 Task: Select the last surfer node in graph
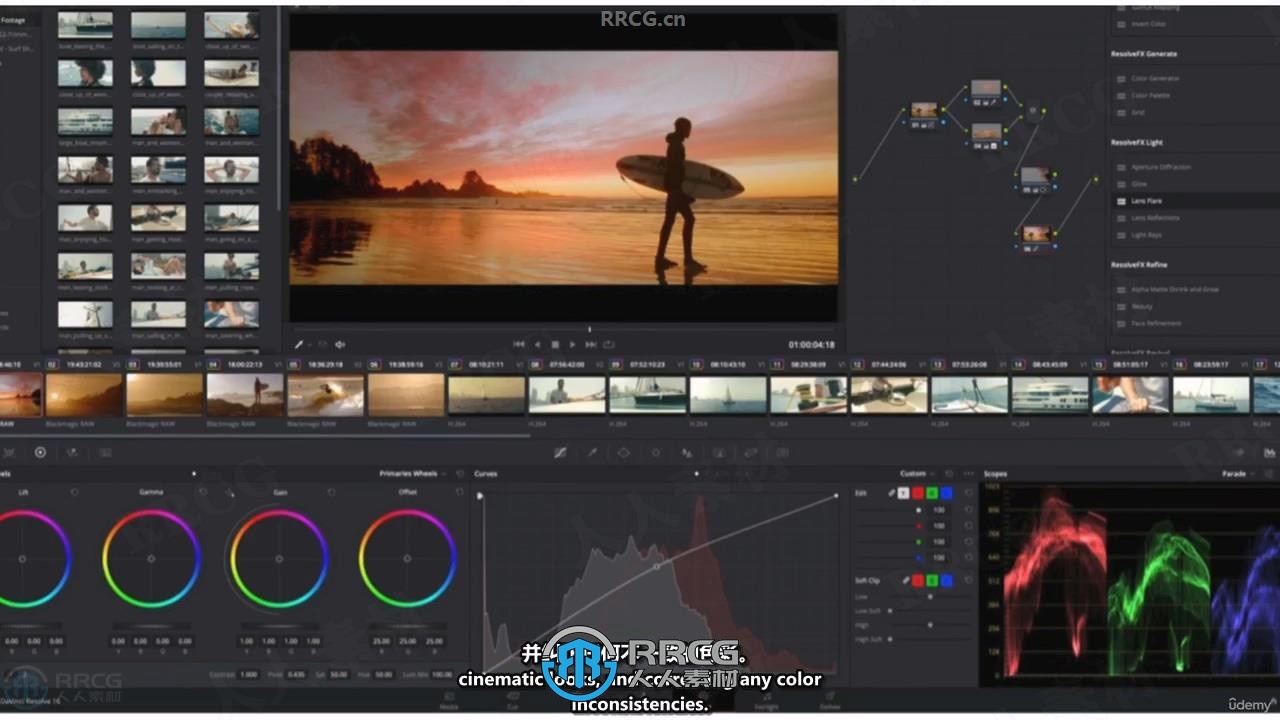[1036, 237]
